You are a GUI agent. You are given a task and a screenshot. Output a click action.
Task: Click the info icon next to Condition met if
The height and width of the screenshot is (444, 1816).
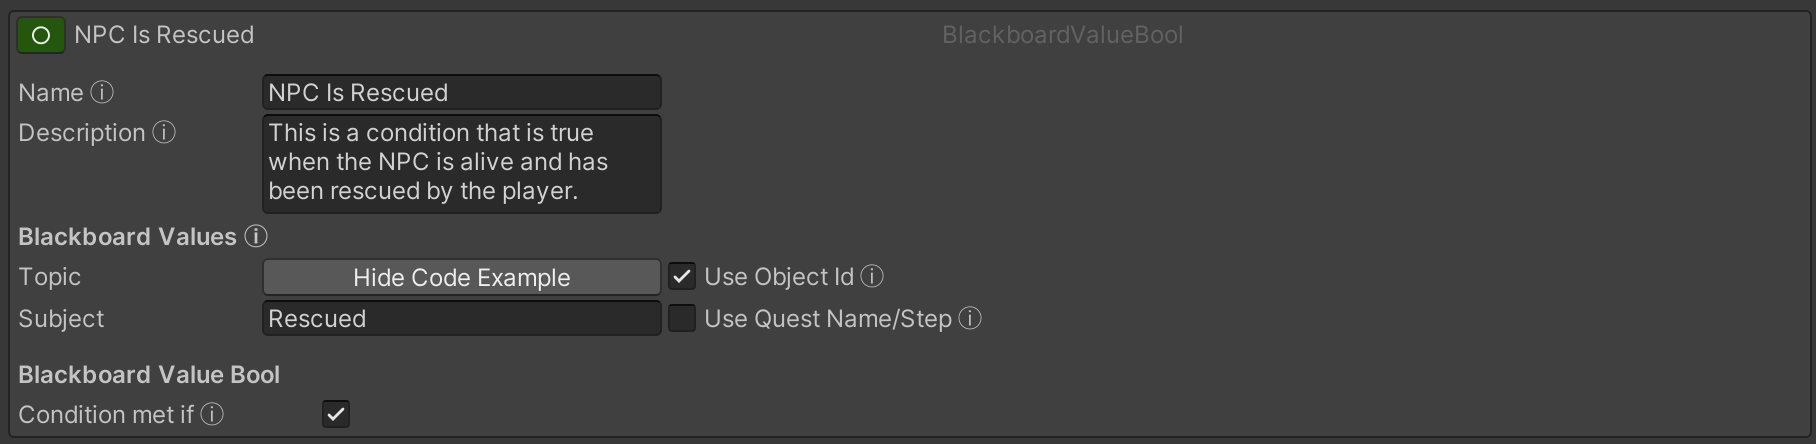tap(212, 415)
